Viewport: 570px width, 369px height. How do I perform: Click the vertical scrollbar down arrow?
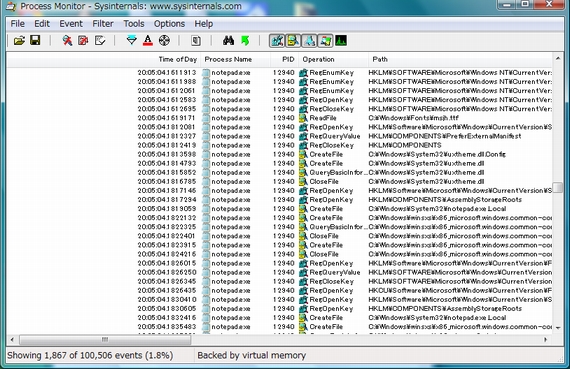point(558,328)
